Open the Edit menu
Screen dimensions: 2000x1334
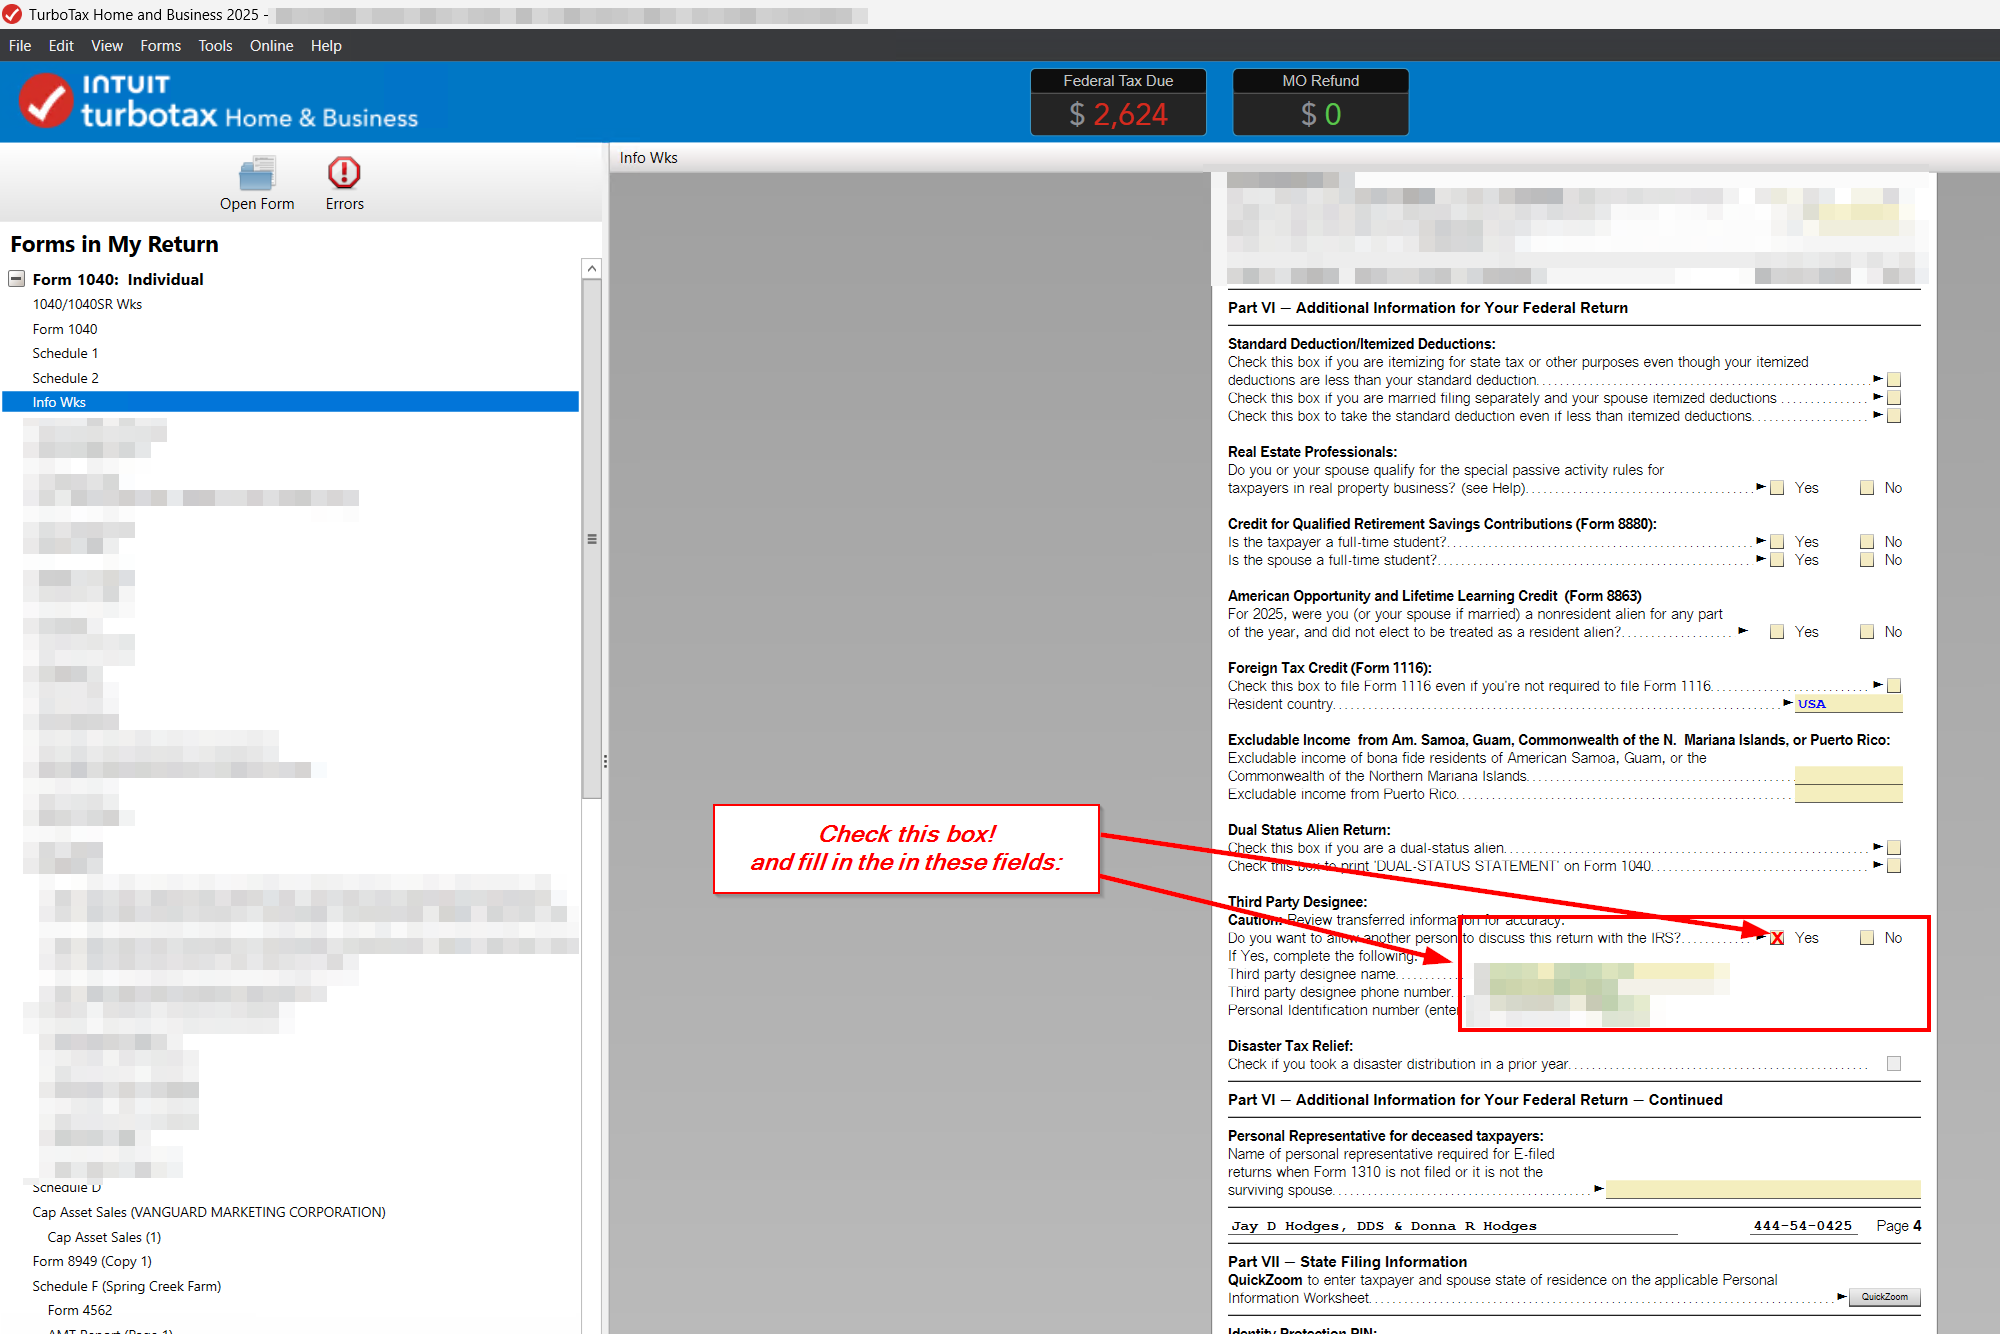coord(61,46)
